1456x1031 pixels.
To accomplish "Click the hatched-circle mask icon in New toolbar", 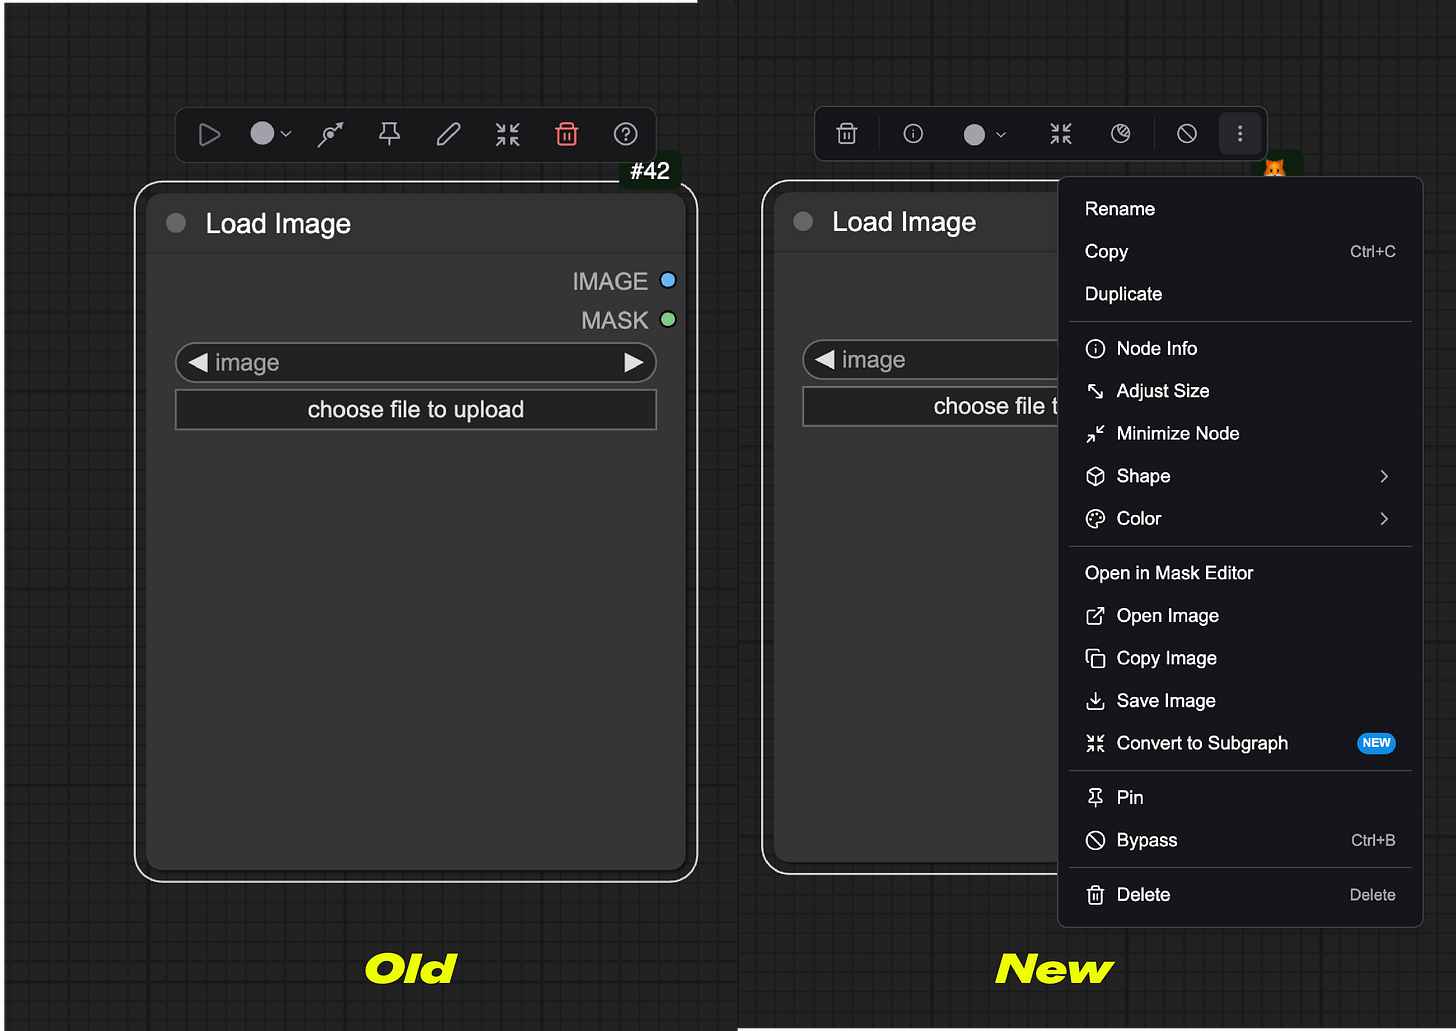I will click(1121, 134).
